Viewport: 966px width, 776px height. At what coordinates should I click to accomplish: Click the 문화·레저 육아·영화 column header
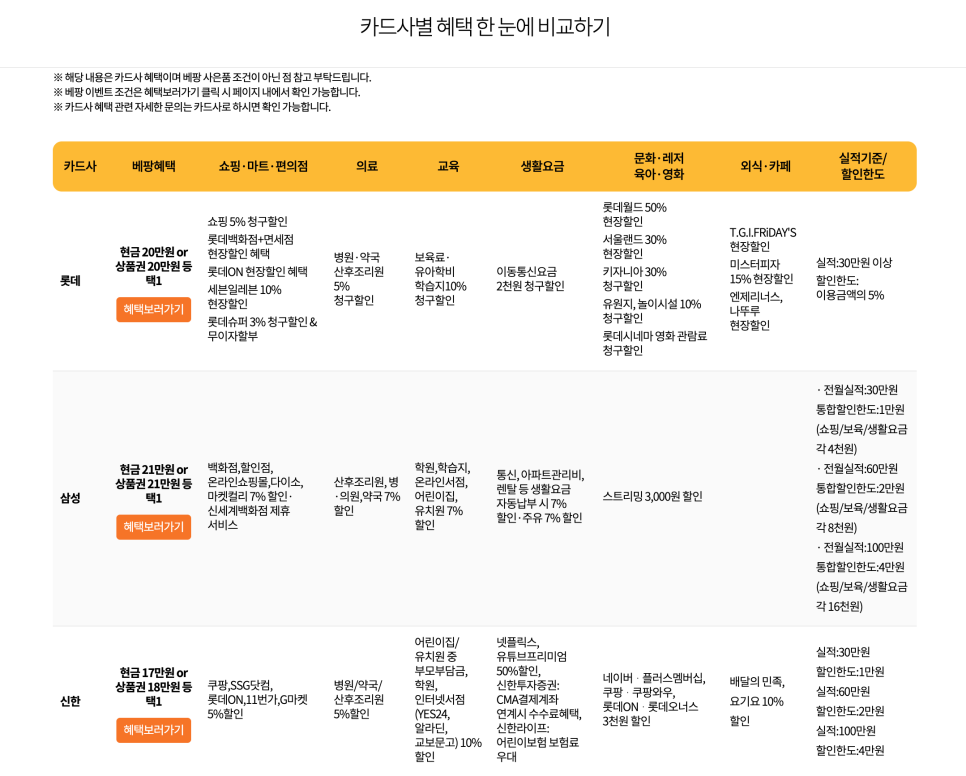pos(659,166)
